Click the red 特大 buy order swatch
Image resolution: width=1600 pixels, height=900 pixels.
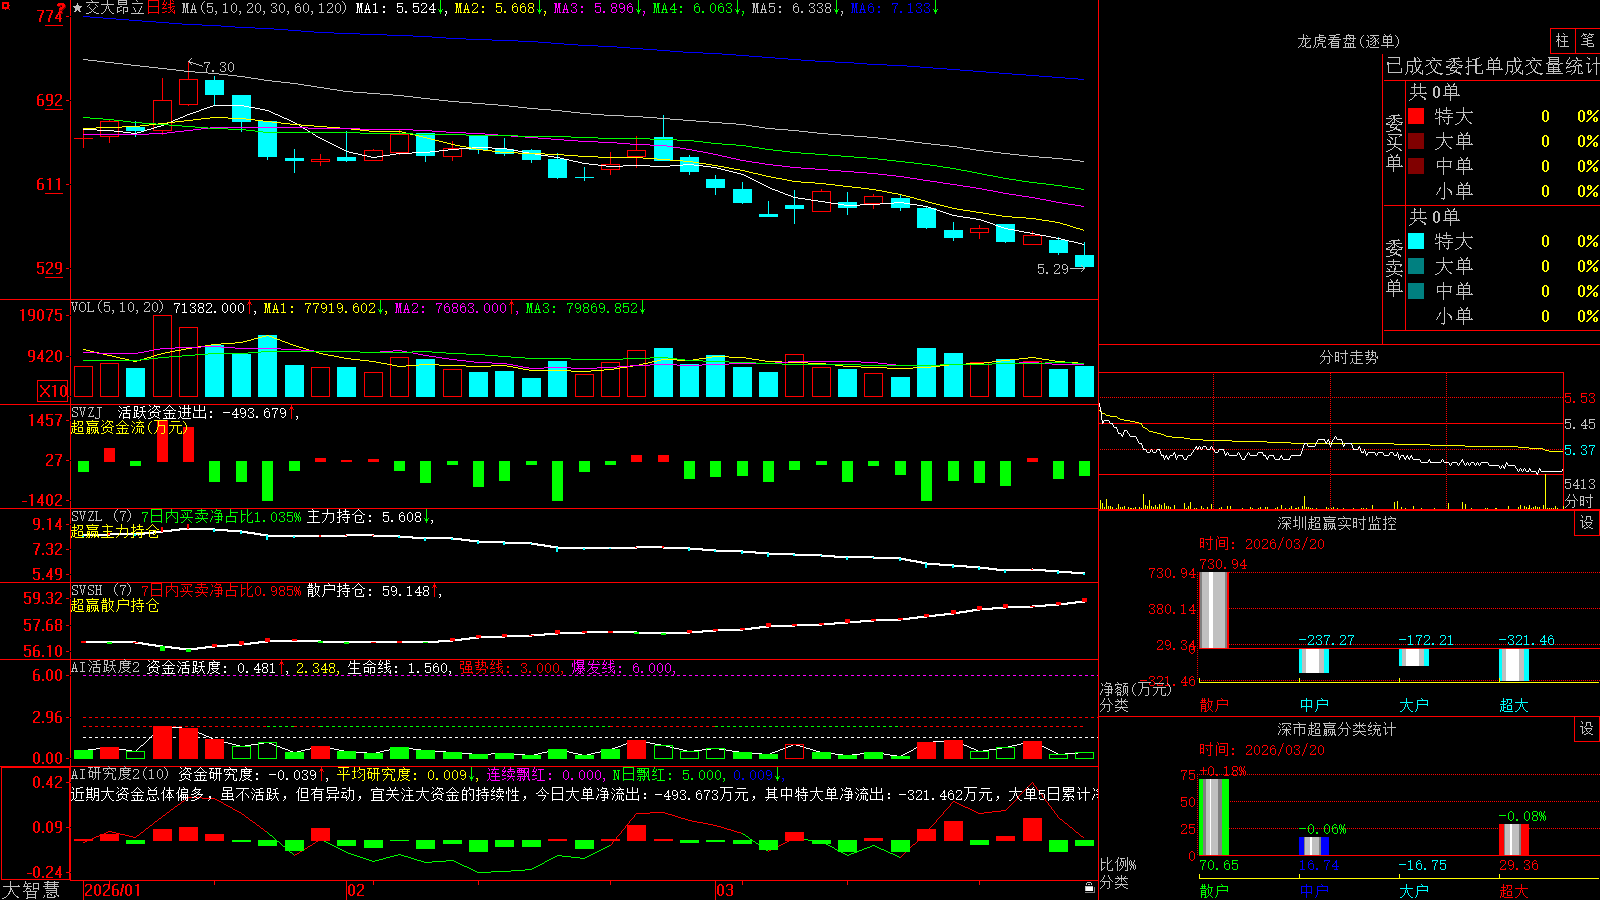tap(1416, 116)
